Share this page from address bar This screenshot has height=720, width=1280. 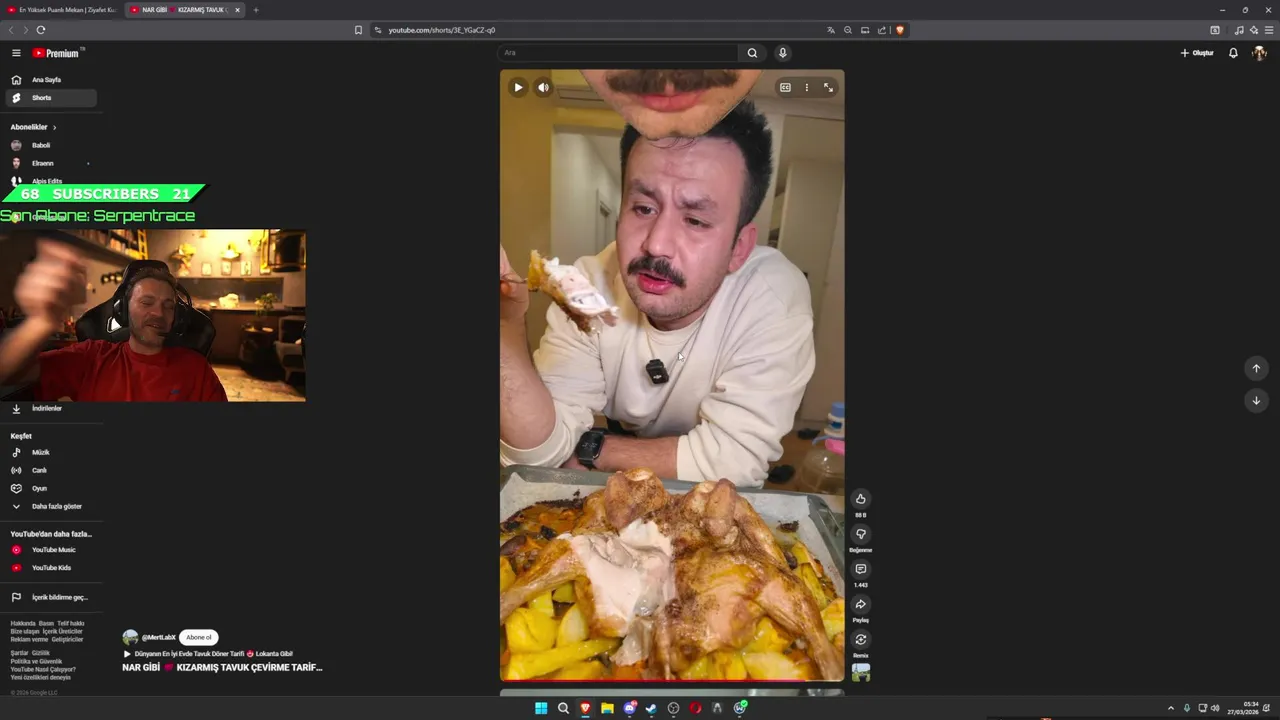(882, 30)
